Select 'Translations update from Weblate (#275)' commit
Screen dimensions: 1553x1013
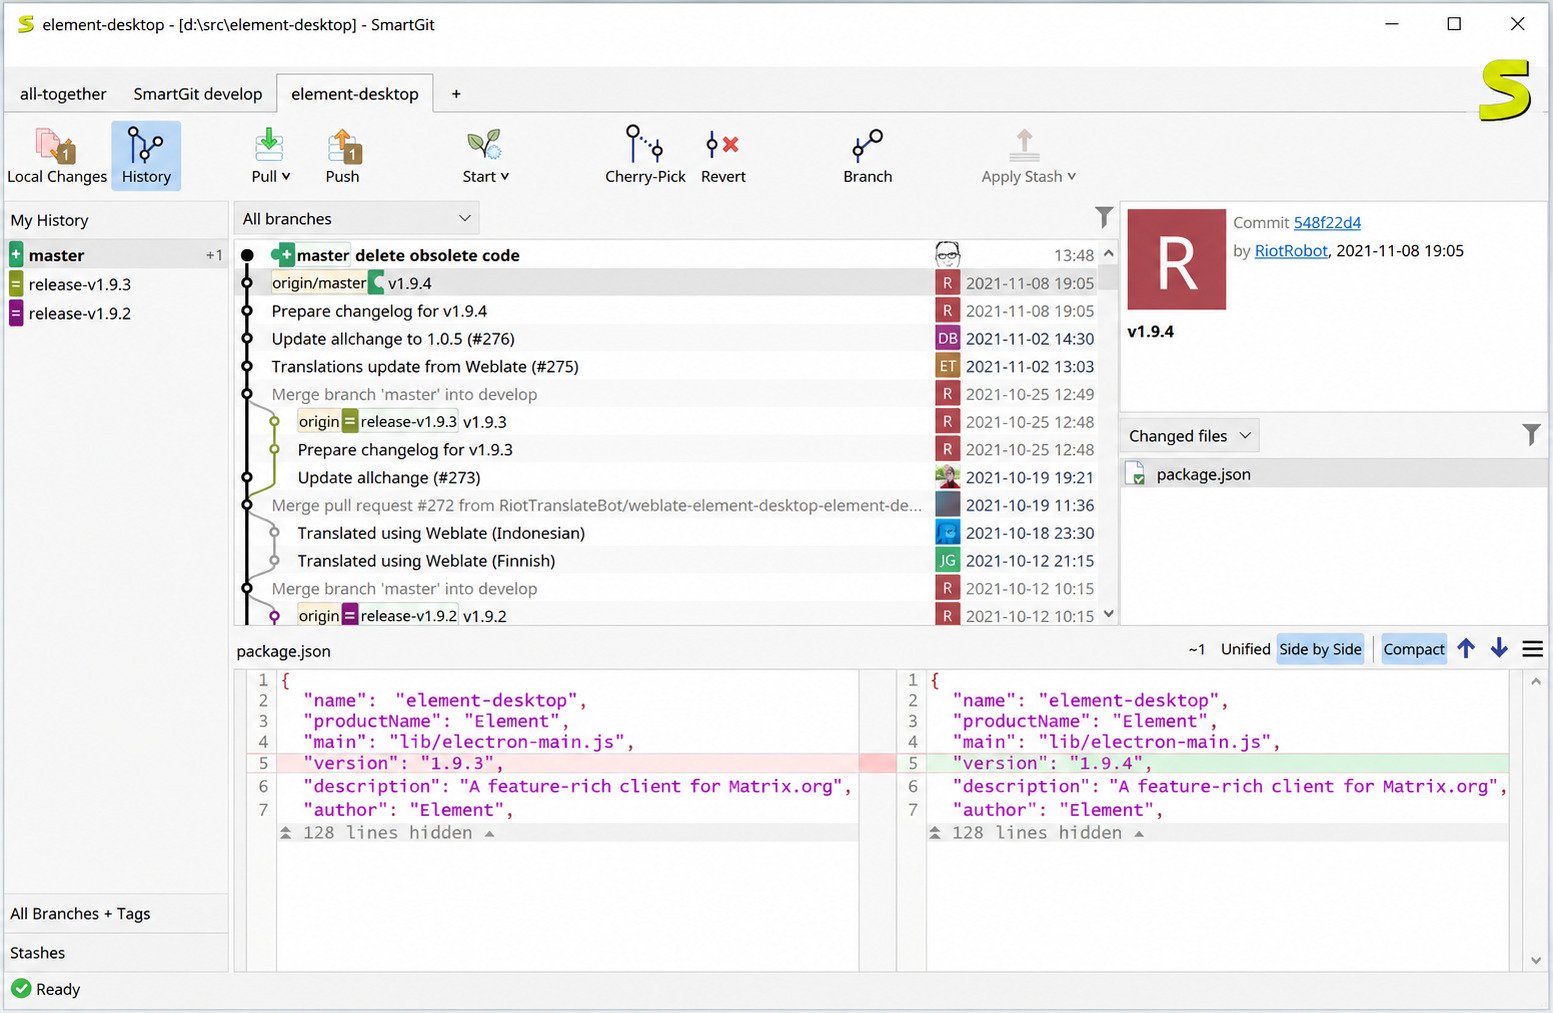tap(668, 366)
